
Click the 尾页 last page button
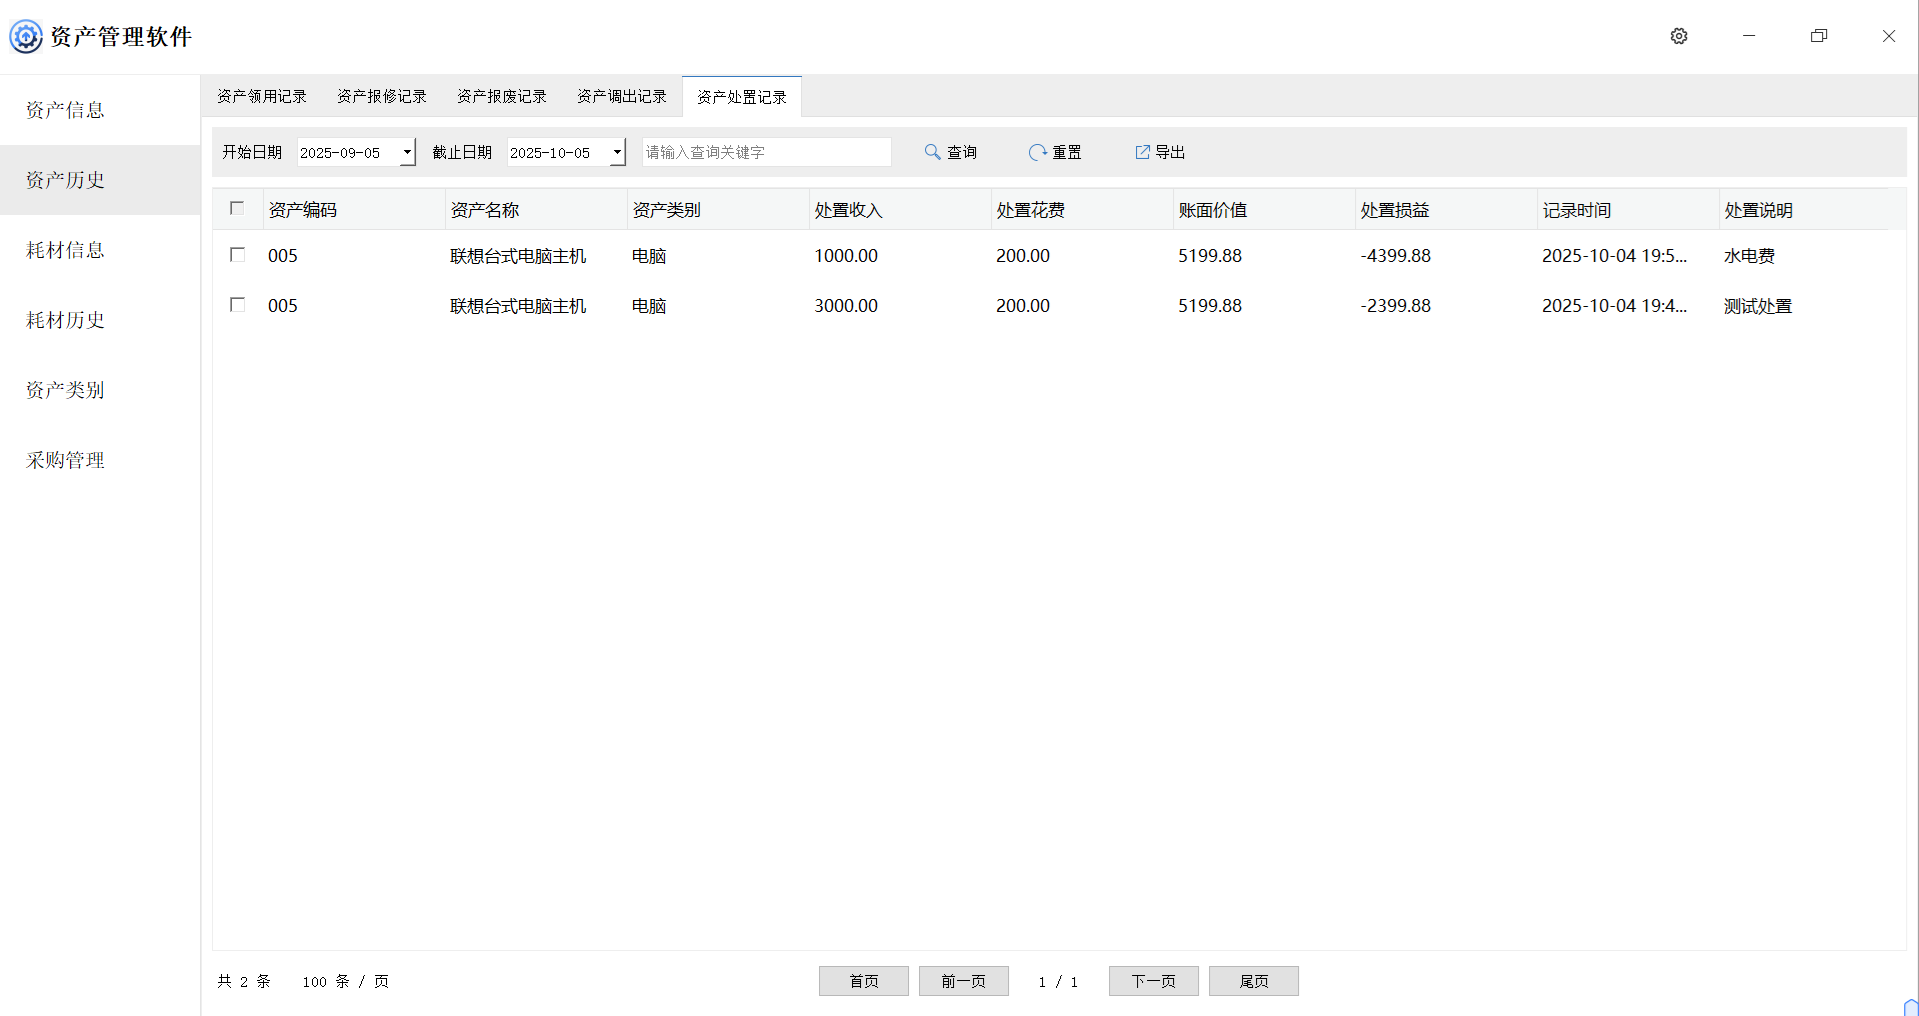tap(1253, 981)
